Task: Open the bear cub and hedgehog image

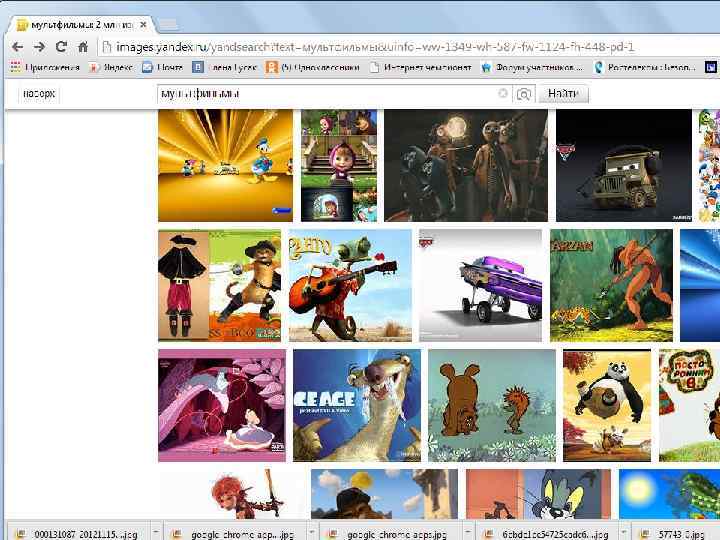Action: coord(491,405)
